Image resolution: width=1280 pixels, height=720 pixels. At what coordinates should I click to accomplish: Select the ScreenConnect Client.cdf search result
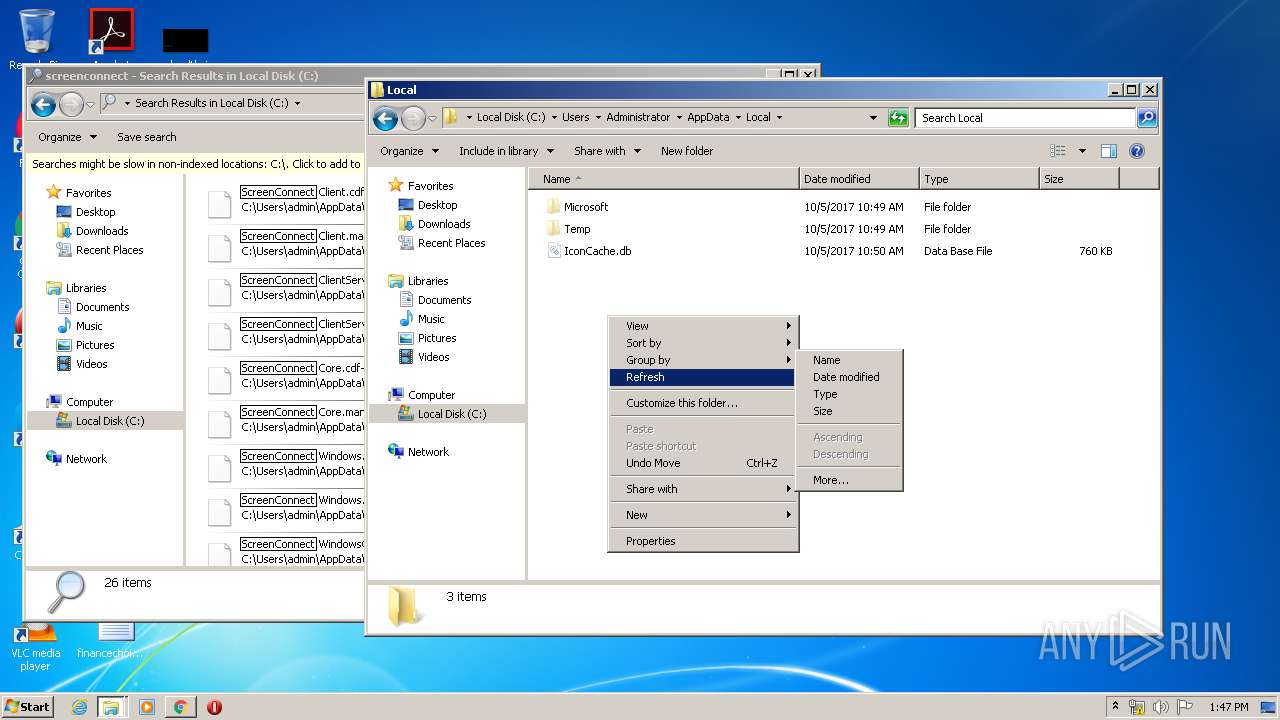[x=286, y=199]
